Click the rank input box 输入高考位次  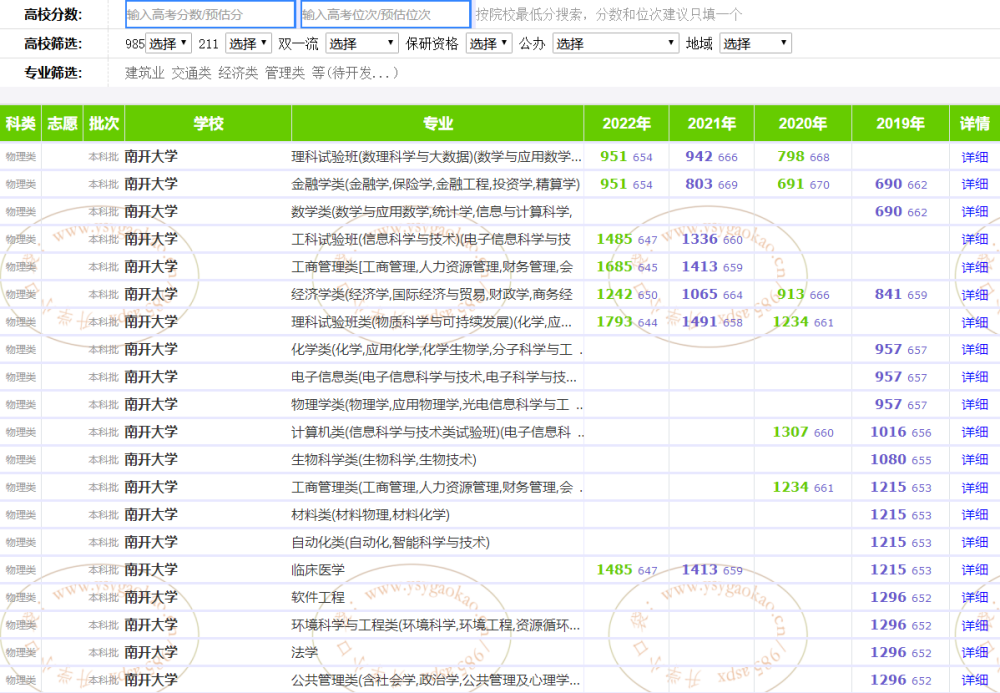coord(383,13)
